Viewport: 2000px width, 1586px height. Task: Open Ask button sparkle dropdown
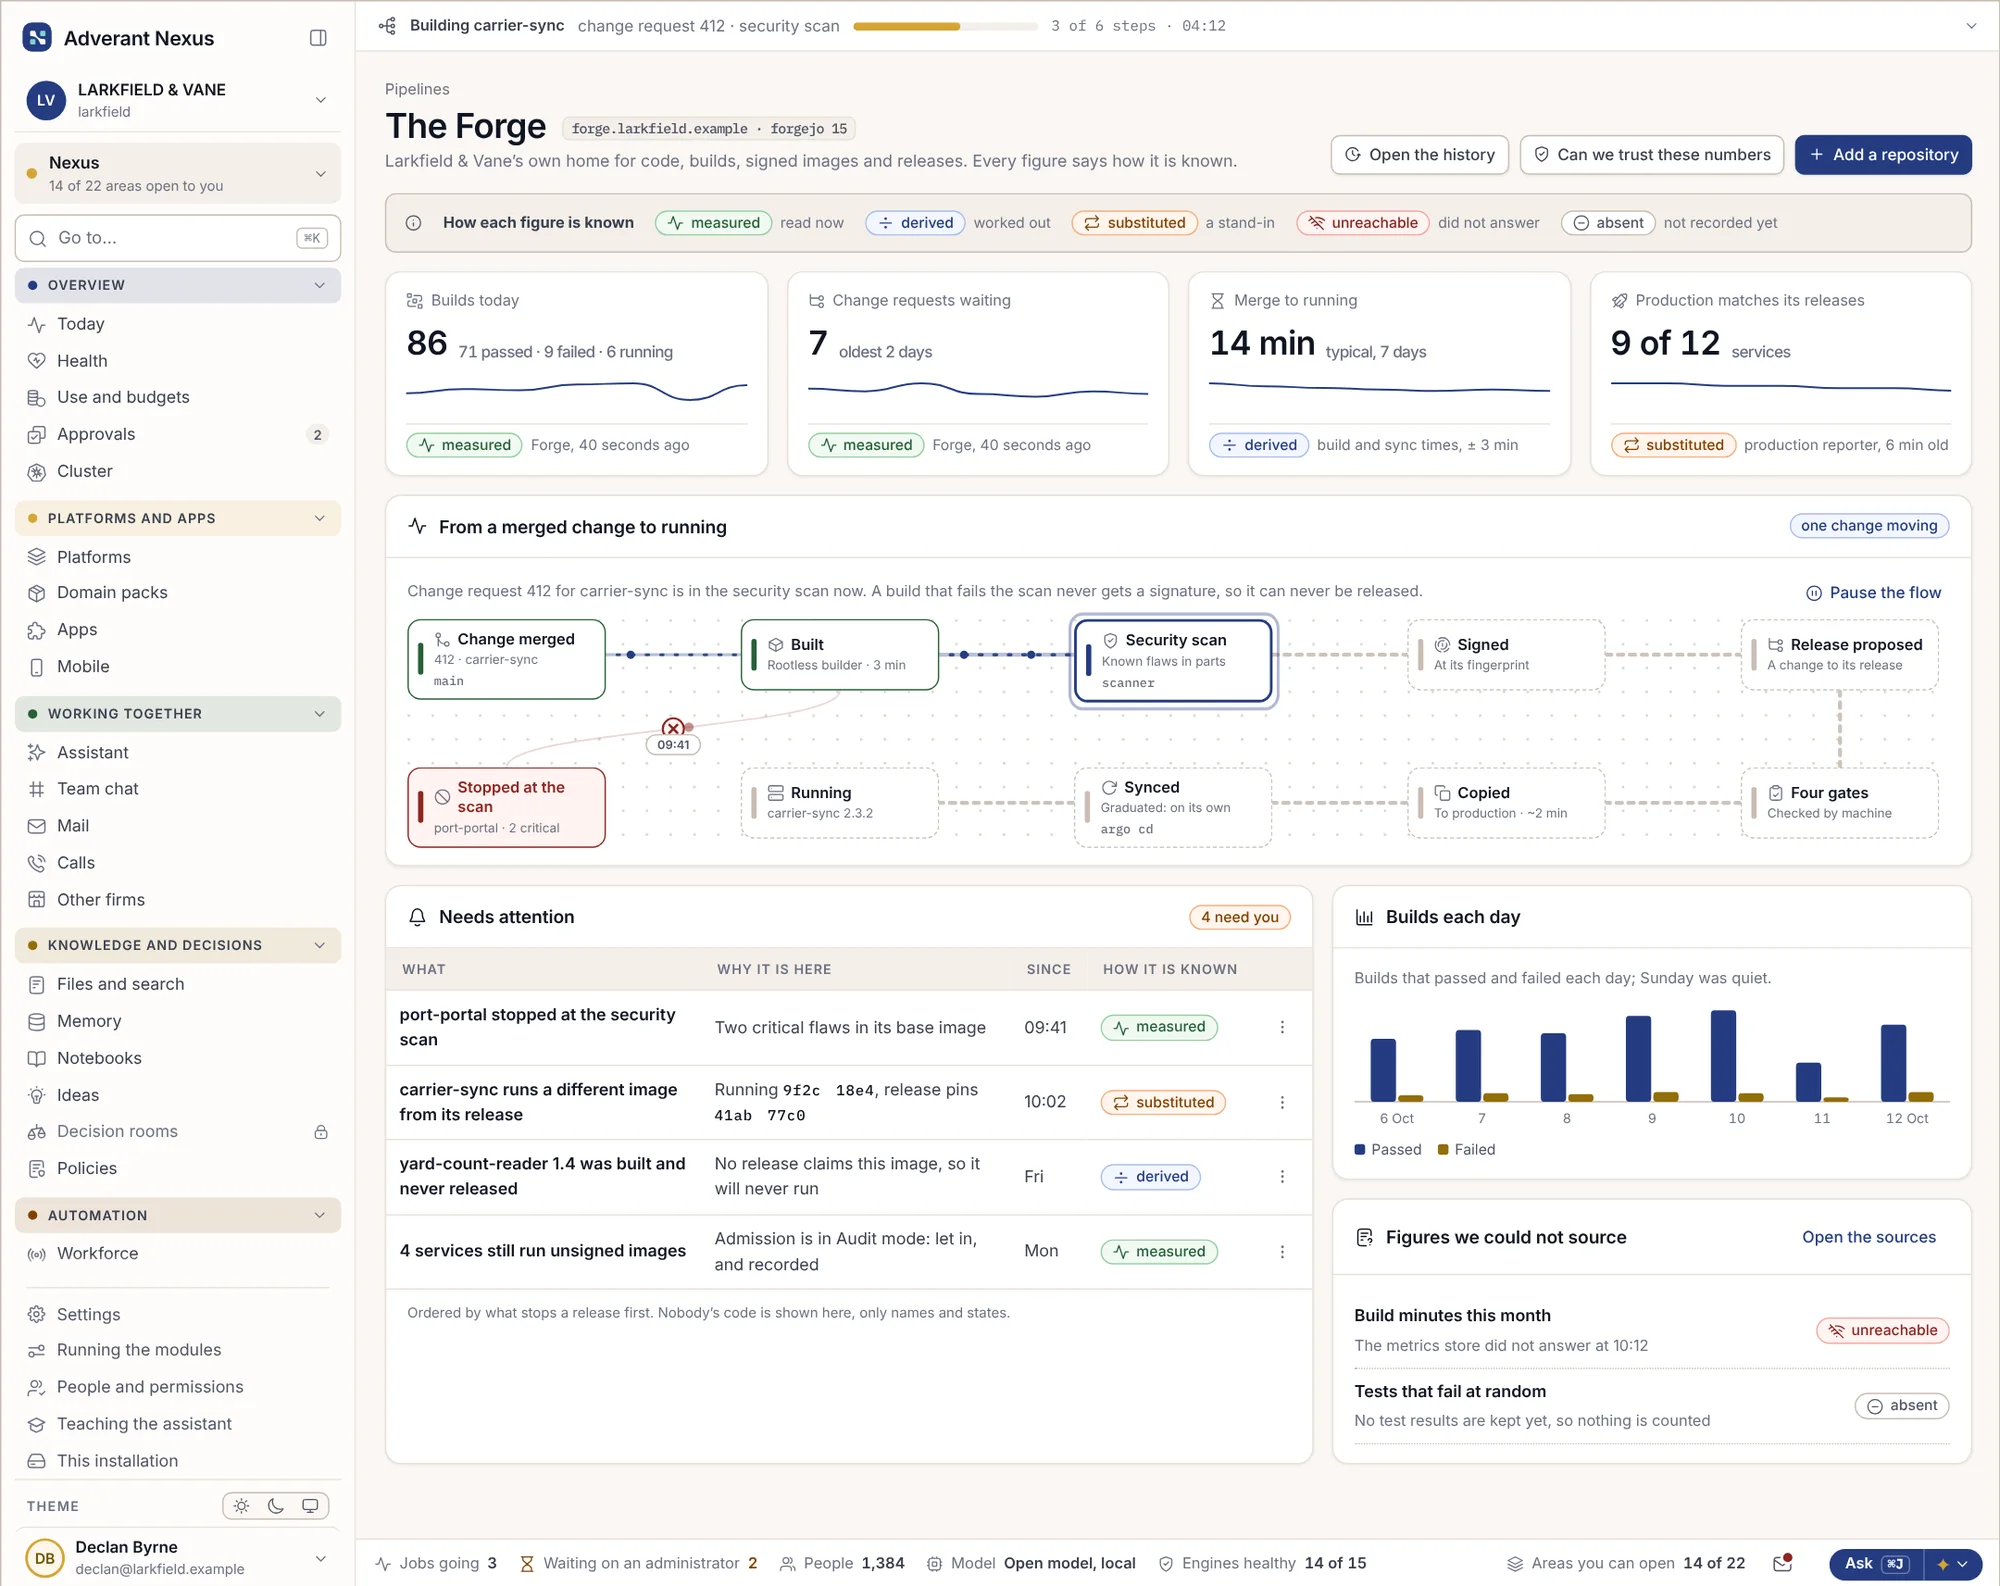[x=1951, y=1564]
